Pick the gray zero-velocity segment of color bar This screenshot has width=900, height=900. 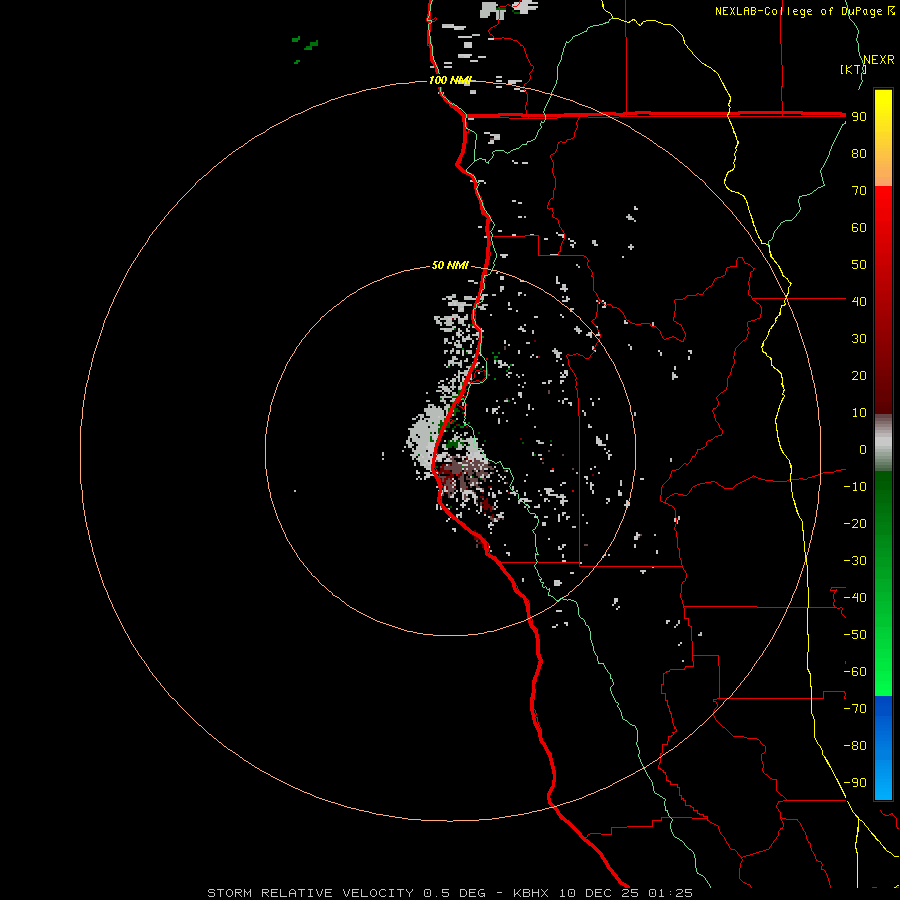pos(883,443)
